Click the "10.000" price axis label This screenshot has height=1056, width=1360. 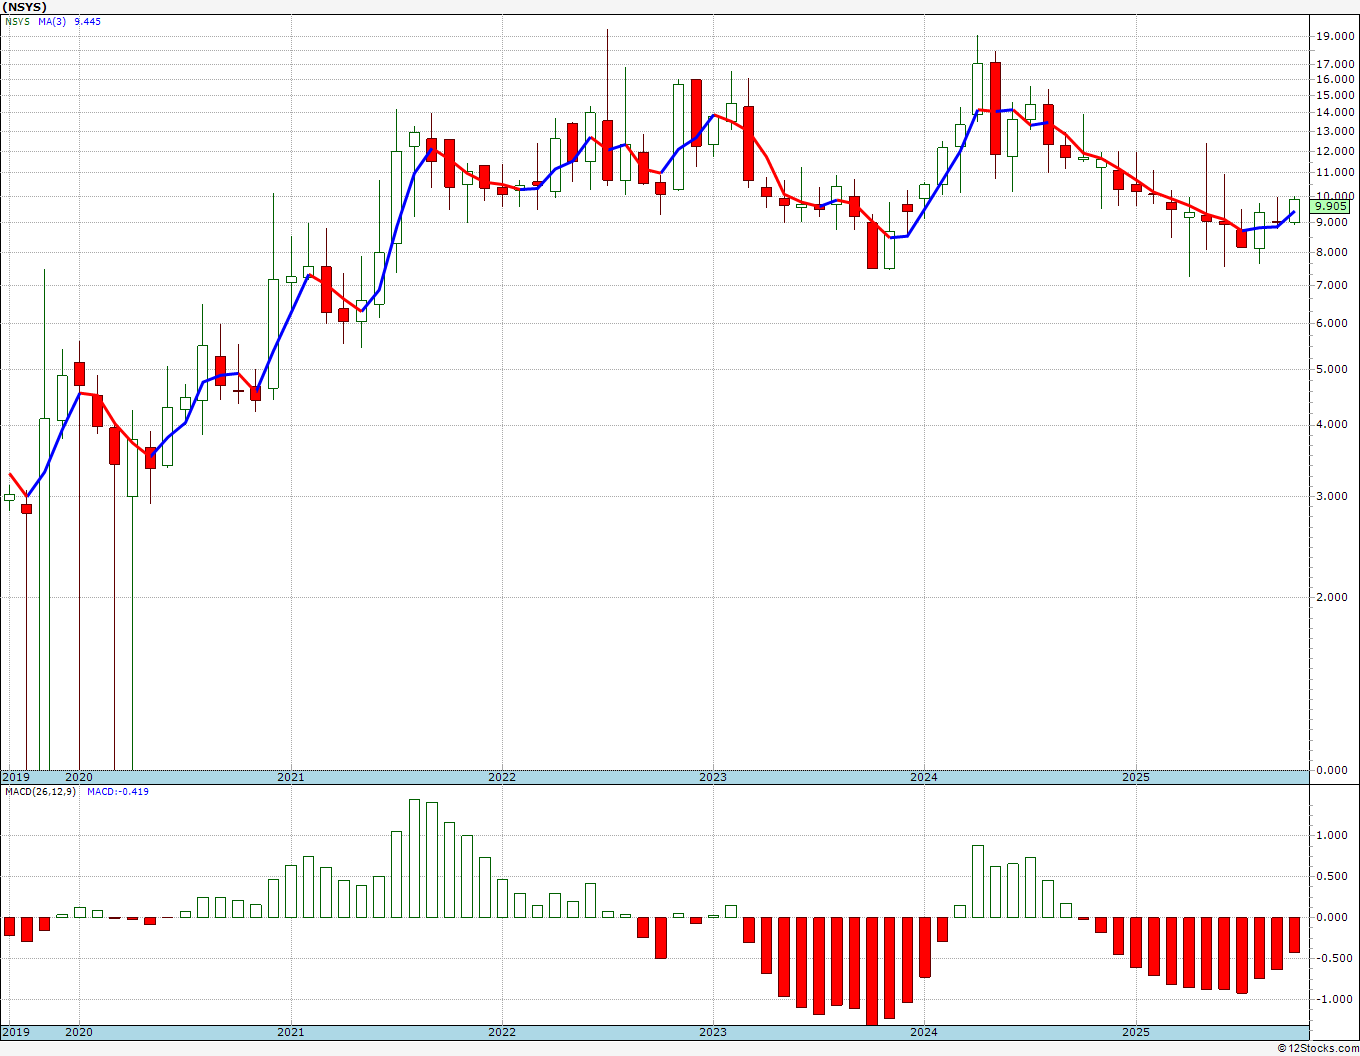(x=1336, y=195)
